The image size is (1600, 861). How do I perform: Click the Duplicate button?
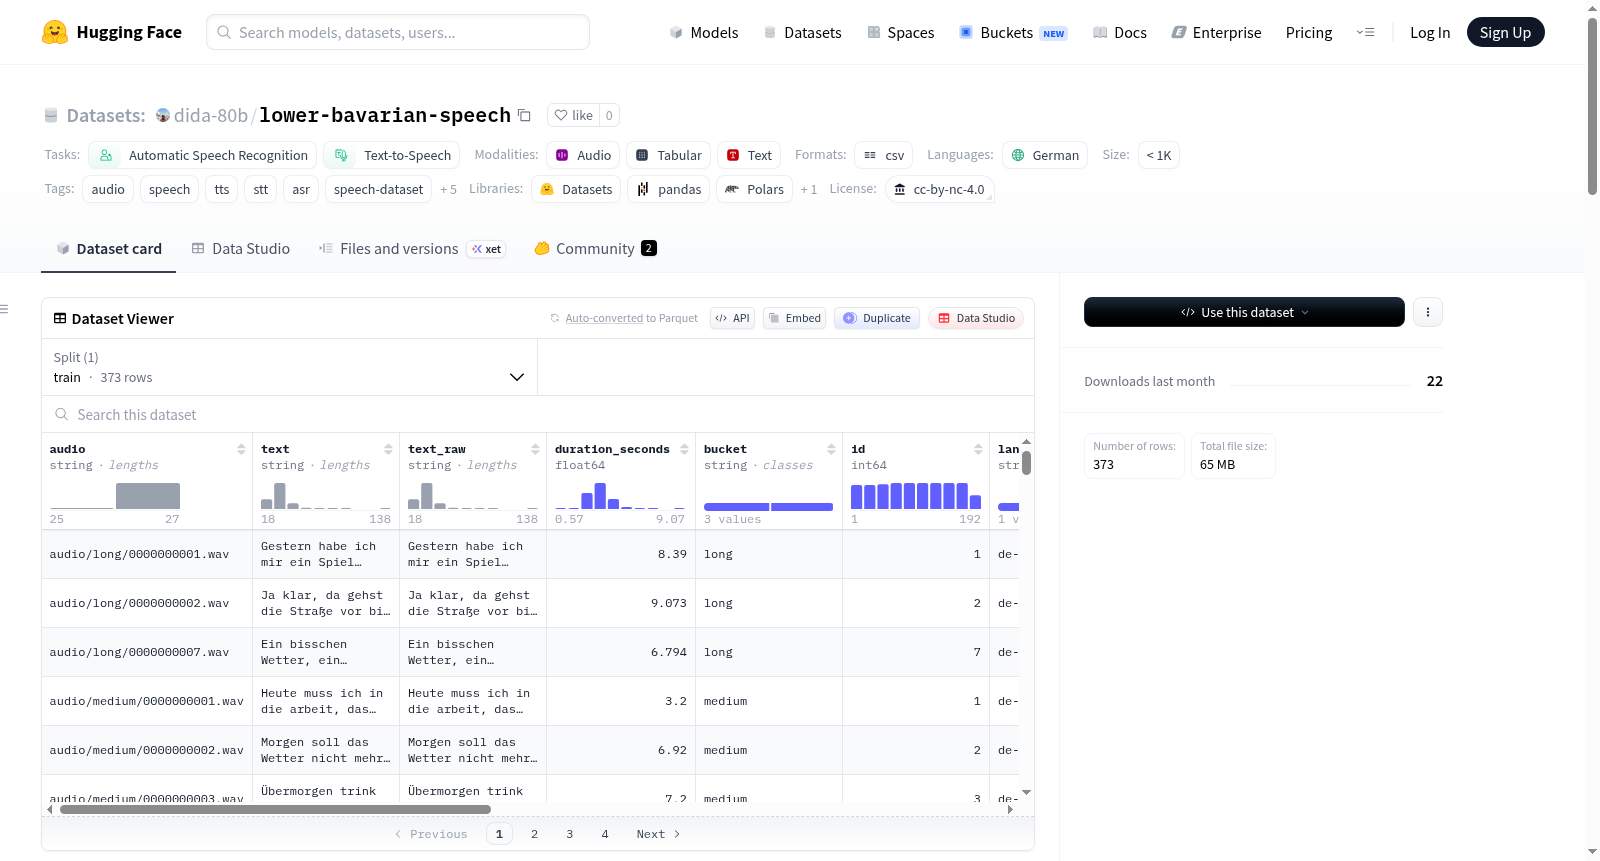877,318
